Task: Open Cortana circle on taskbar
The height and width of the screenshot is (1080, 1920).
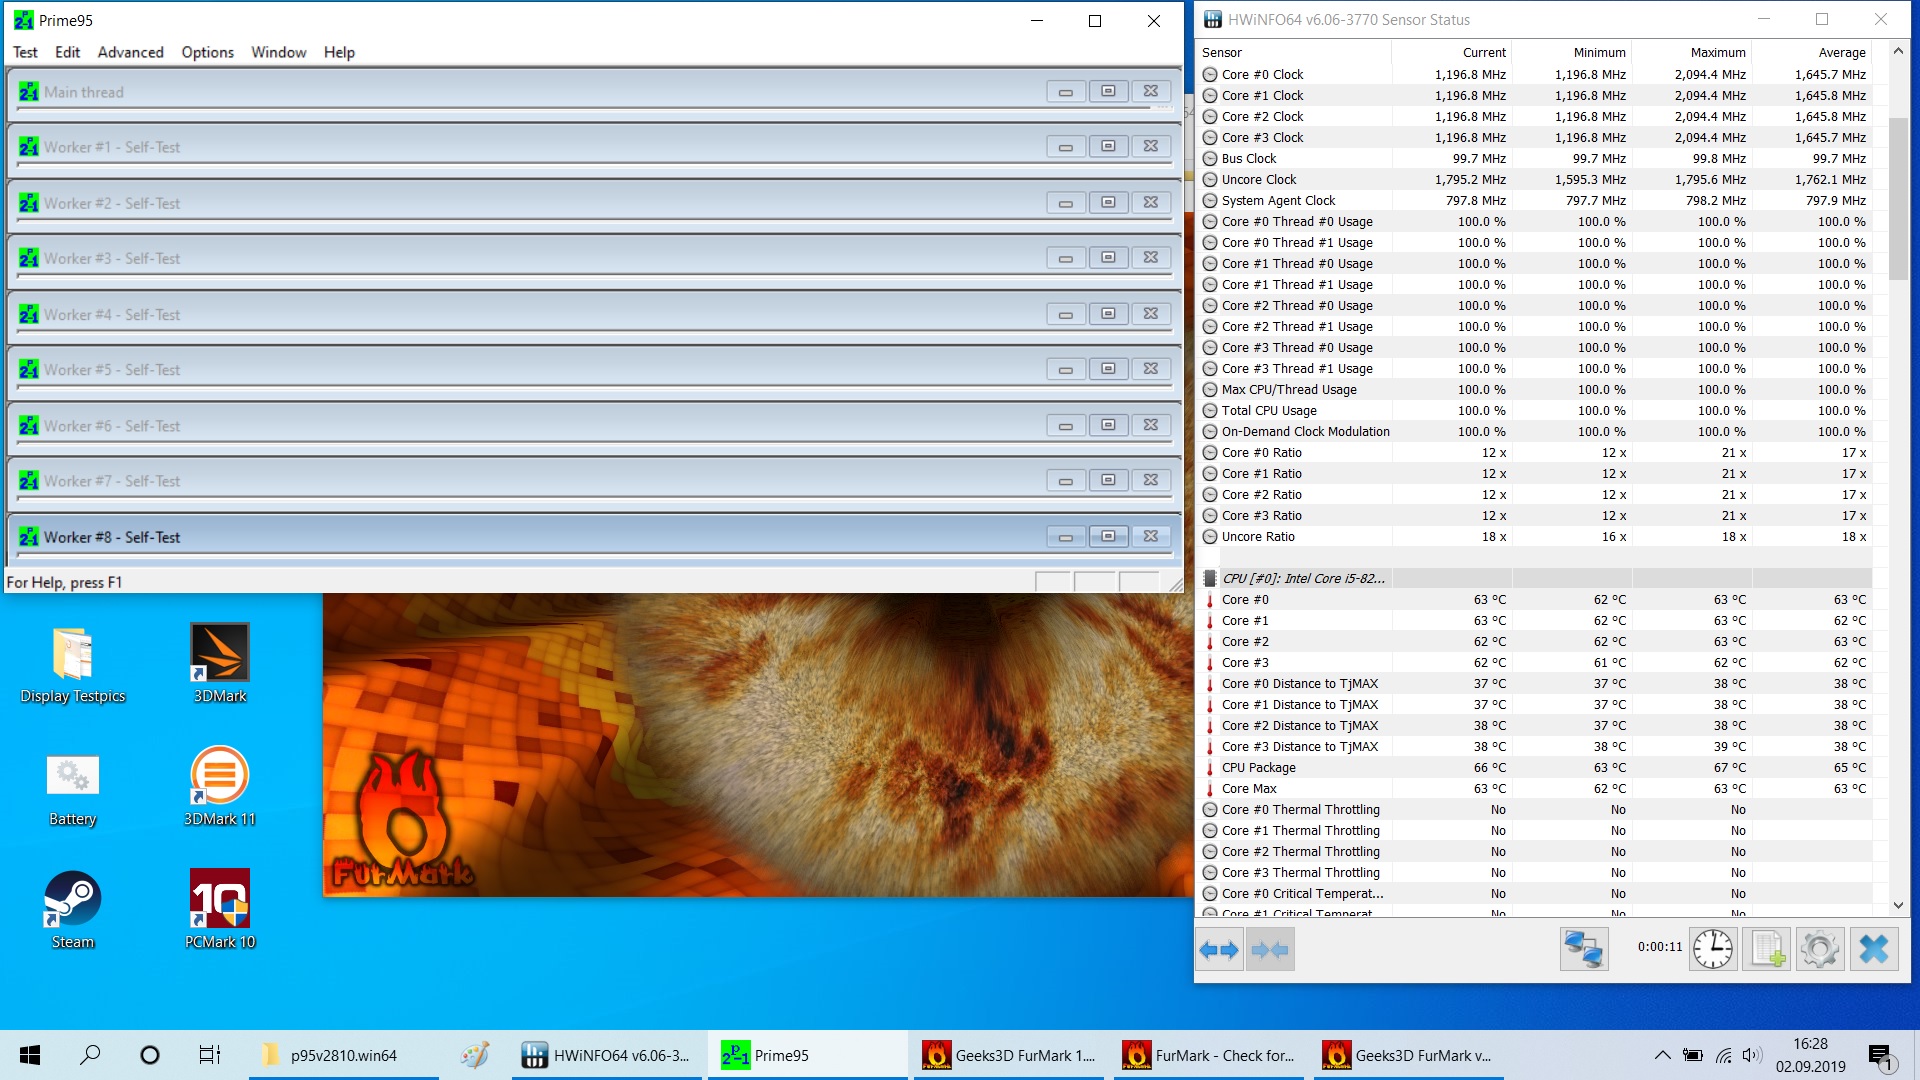Action: (150, 1055)
